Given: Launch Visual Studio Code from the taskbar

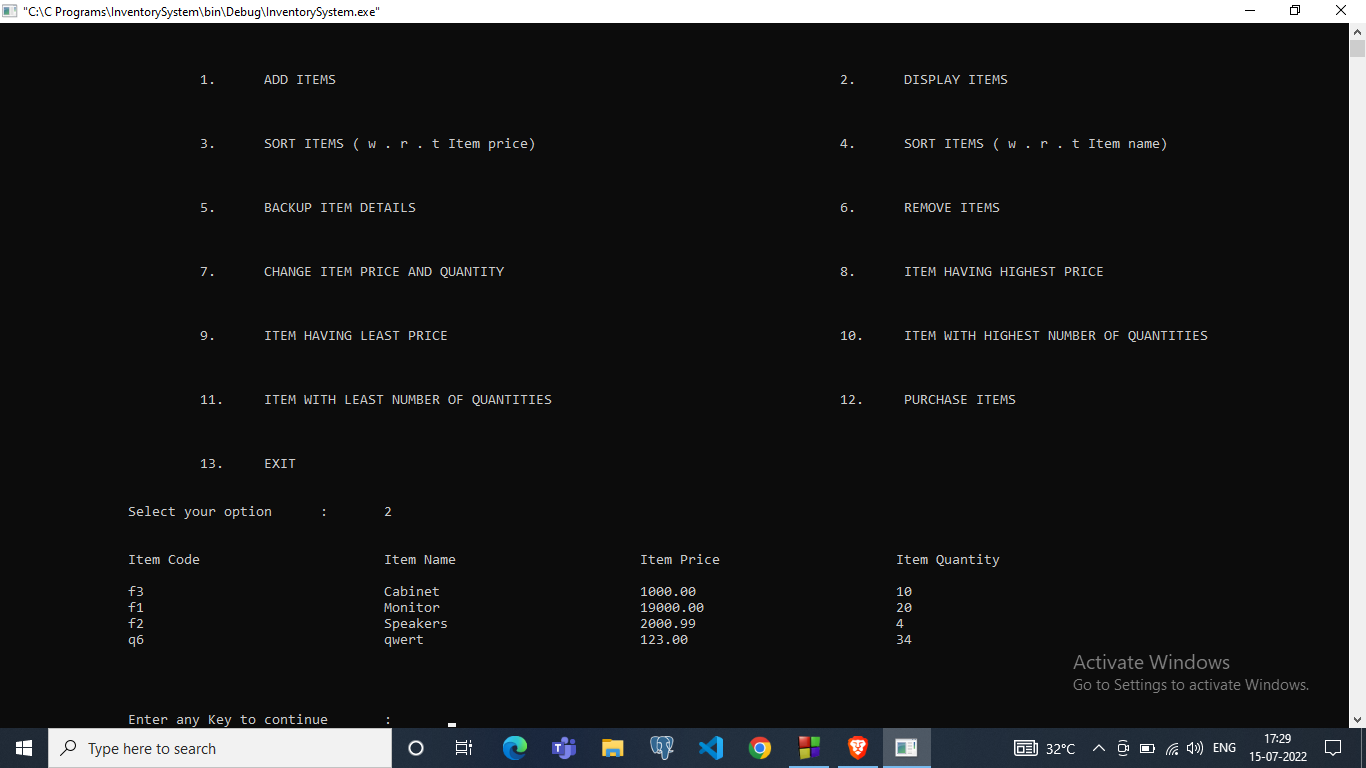Looking at the screenshot, I should (x=710, y=747).
